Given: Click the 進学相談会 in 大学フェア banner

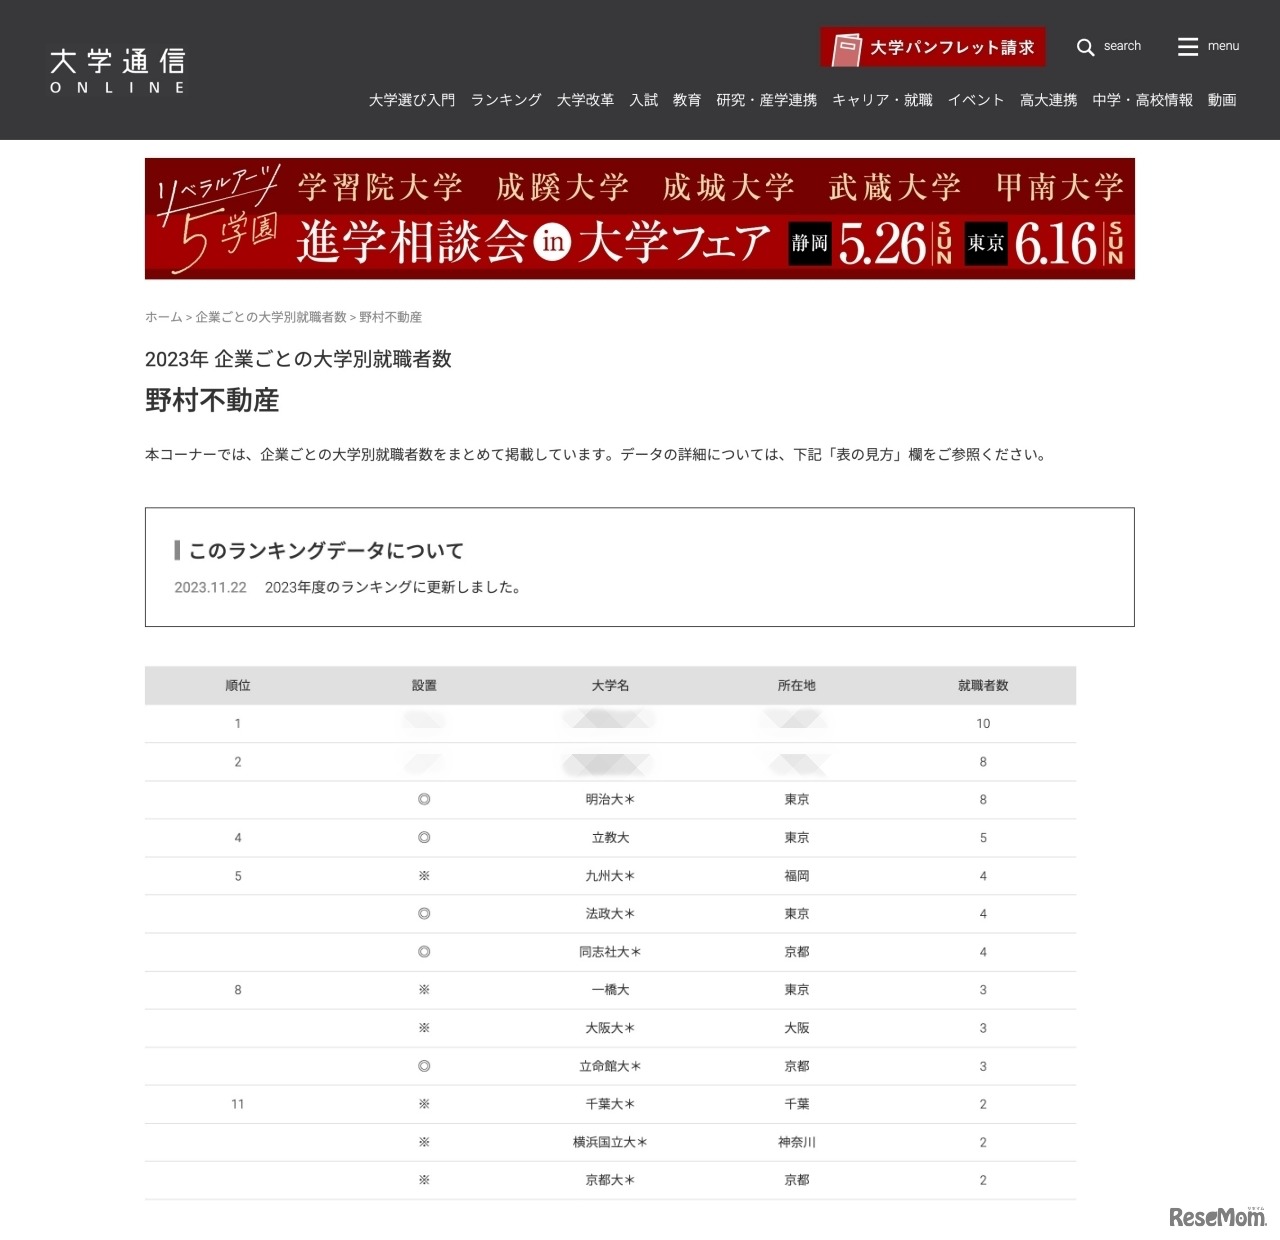Looking at the screenshot, I should click(x=640, y=218).
